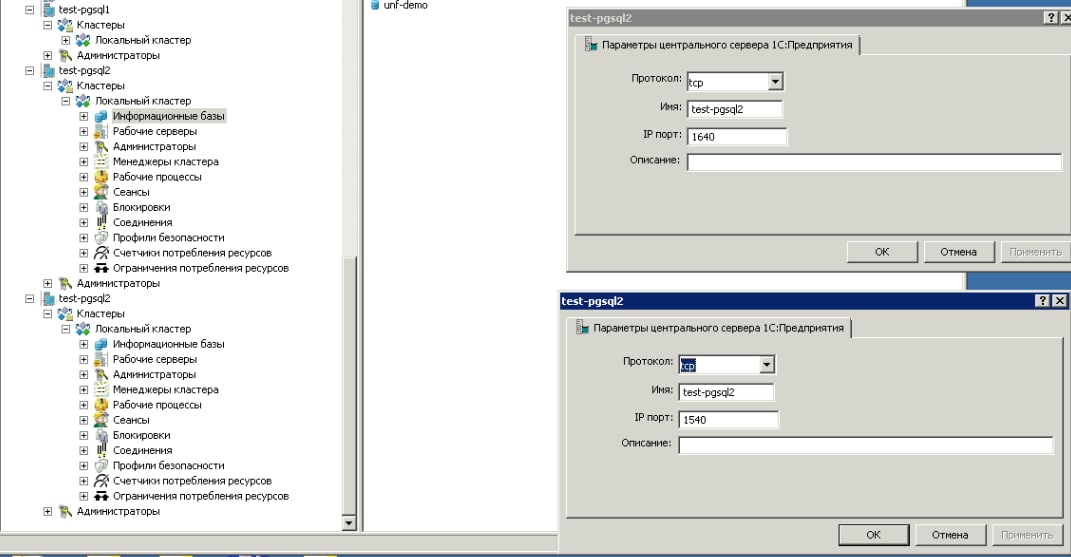Click the IP порт field showing 1640
The width and height of the screenshot is (1071, 557).
pyautogui.click(x=737, y=137)
